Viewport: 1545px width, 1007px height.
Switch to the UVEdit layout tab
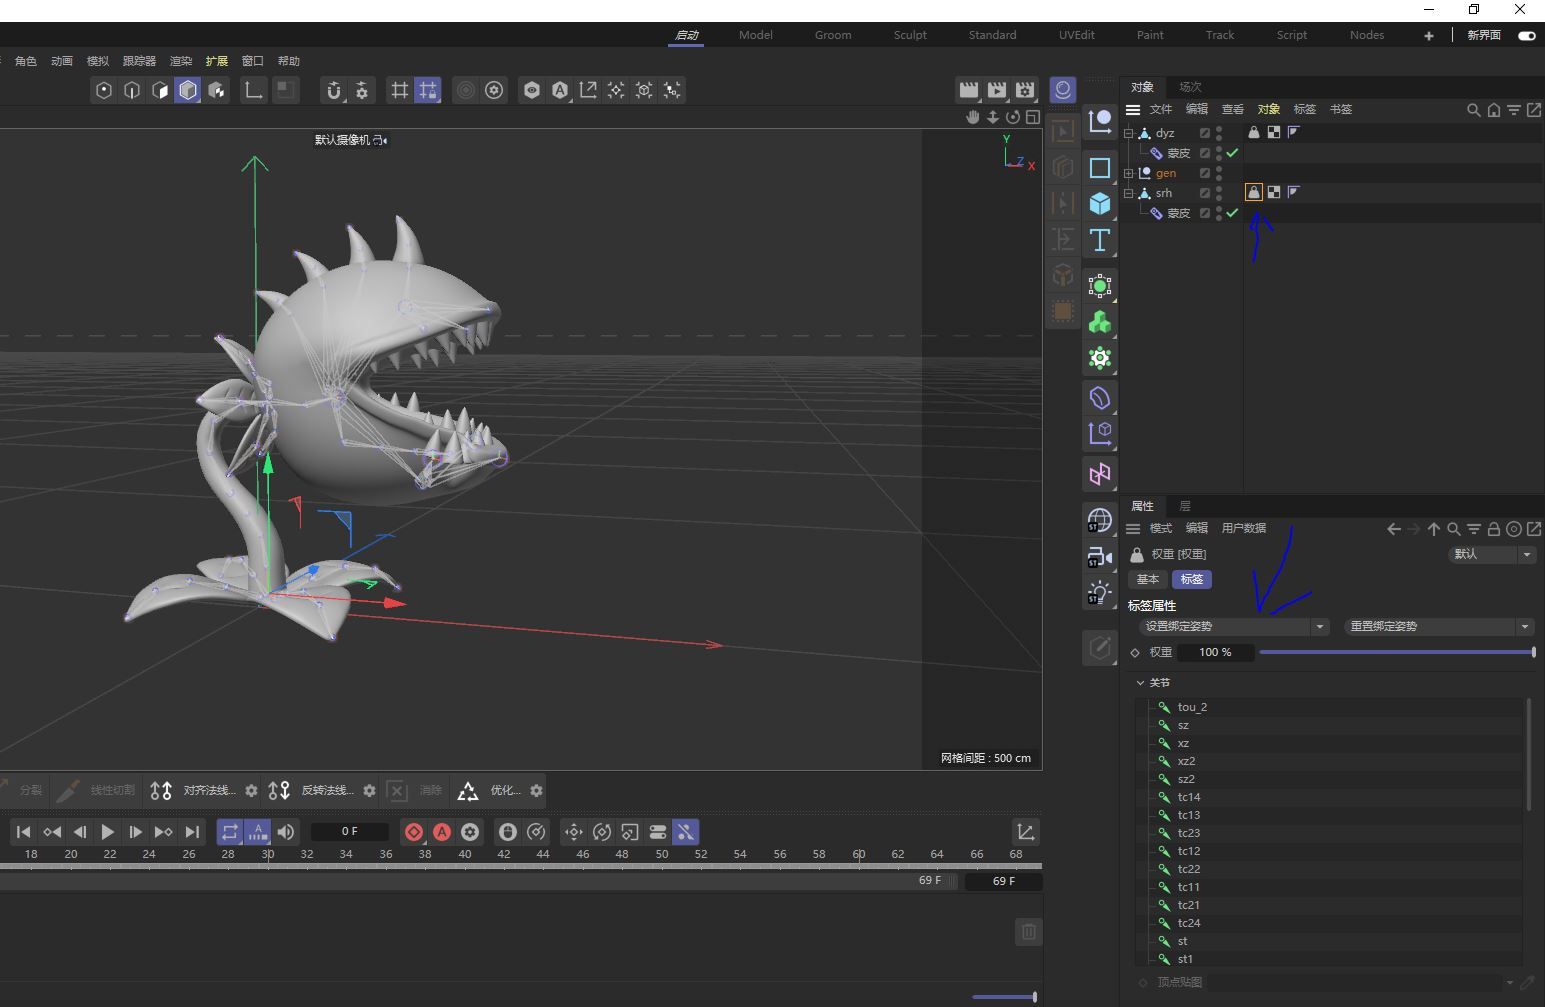pyautogui.click(x=1076, y=35)
